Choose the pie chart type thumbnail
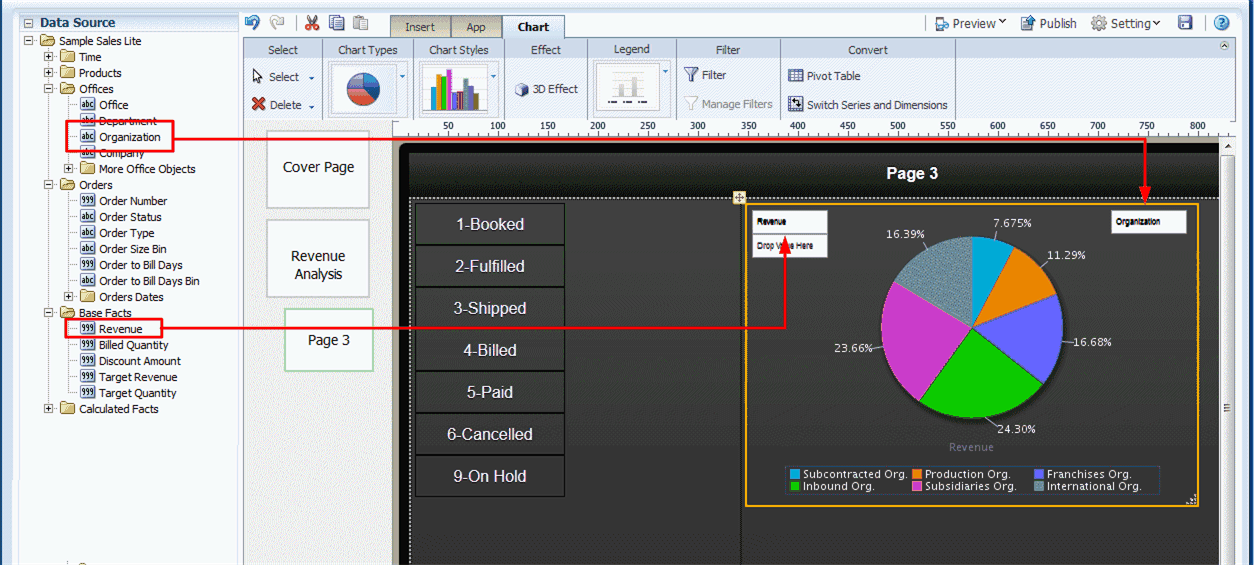This screenshot has height=565, width=1254. tap(363, 90)
